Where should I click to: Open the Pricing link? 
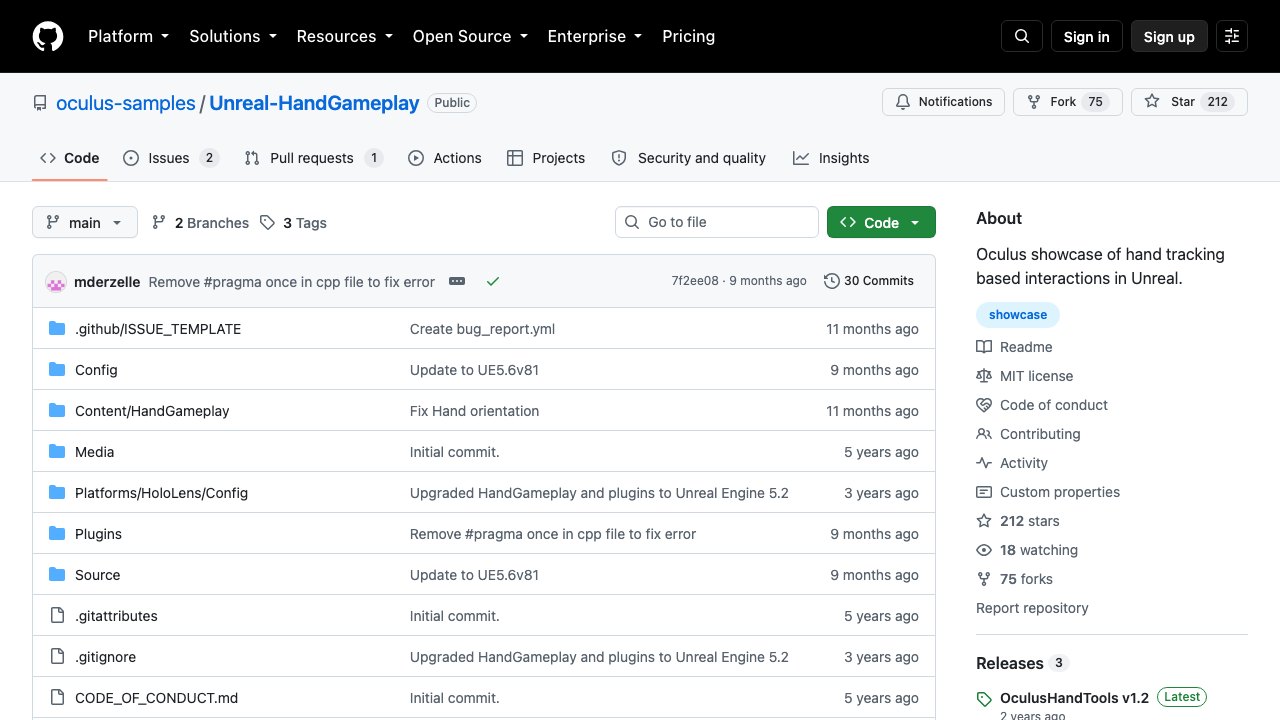coord(689,36)
